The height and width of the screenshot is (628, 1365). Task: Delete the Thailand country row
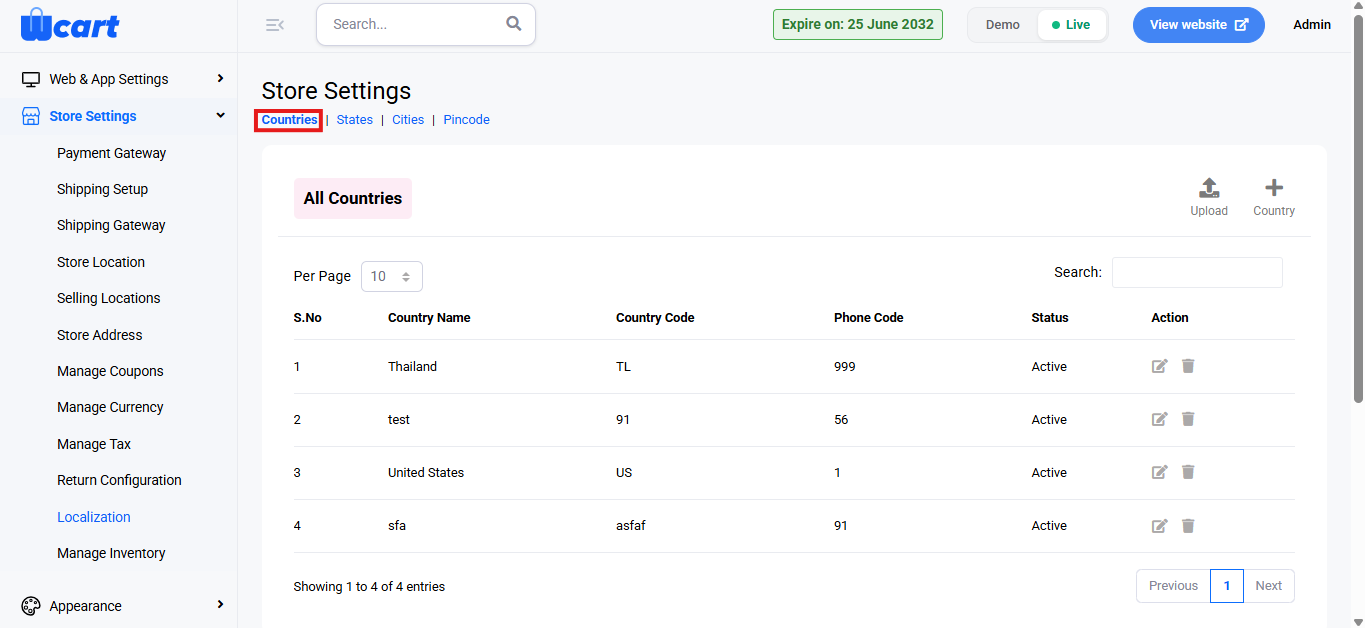1188,366
